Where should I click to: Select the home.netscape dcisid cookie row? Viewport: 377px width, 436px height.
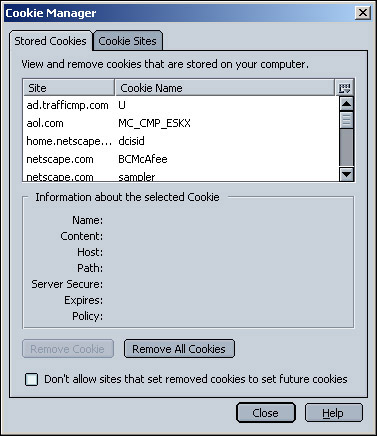pos(180,141)
